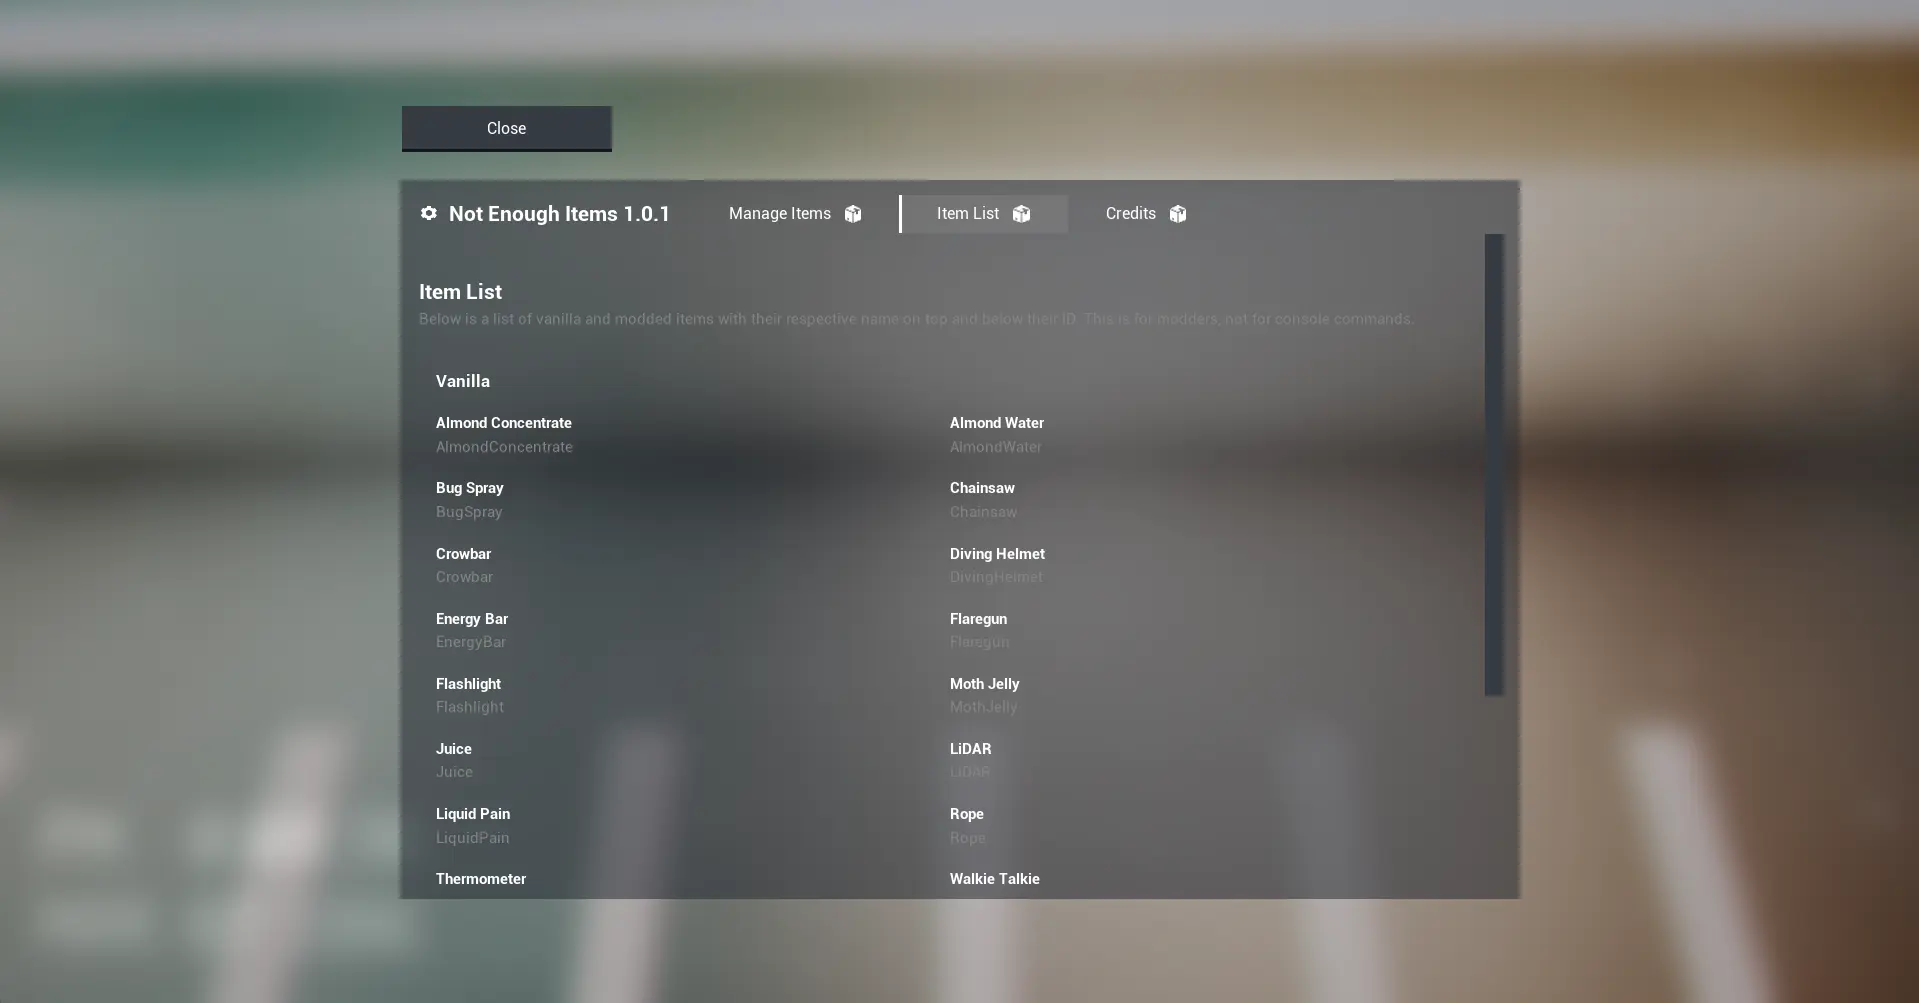
Task: Click the cube icon next to Credits
Action: tap(1177, 214)
